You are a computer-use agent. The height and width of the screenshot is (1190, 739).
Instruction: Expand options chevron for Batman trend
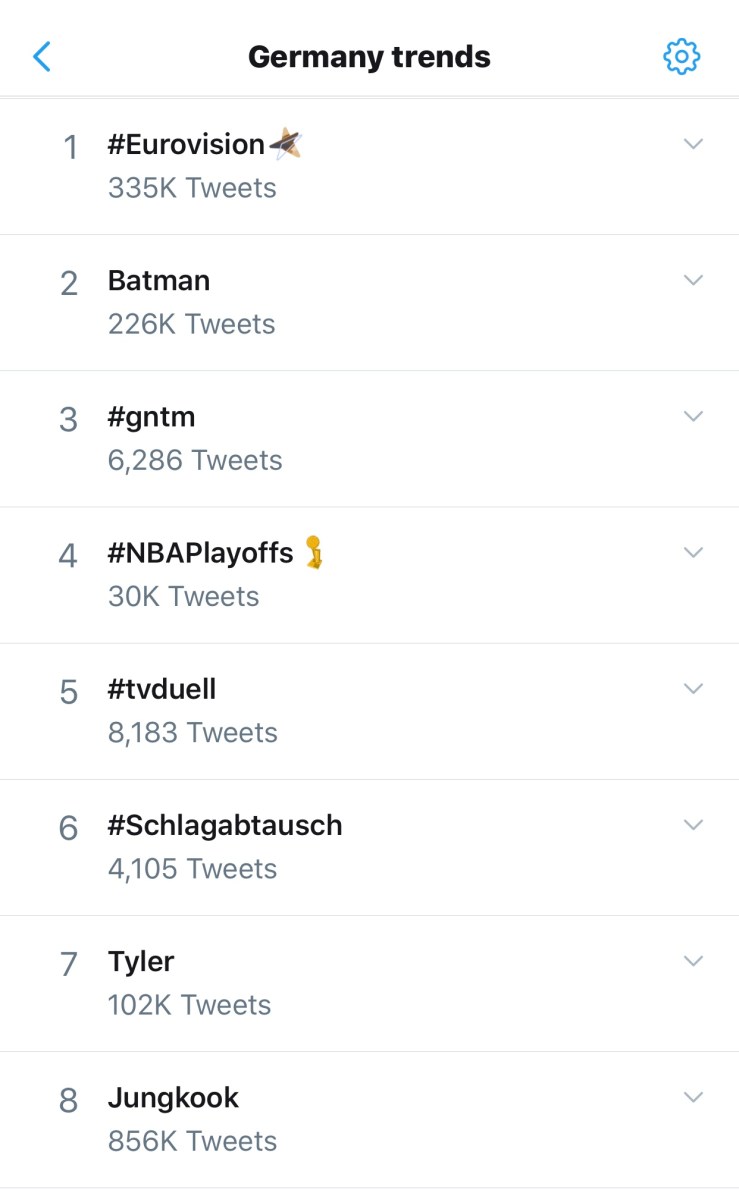point(693,280)
